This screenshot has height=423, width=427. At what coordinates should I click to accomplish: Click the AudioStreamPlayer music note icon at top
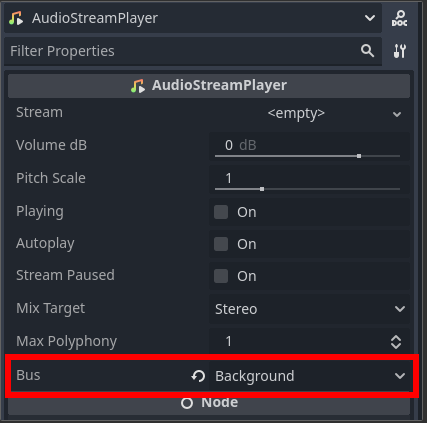point(16,18)
